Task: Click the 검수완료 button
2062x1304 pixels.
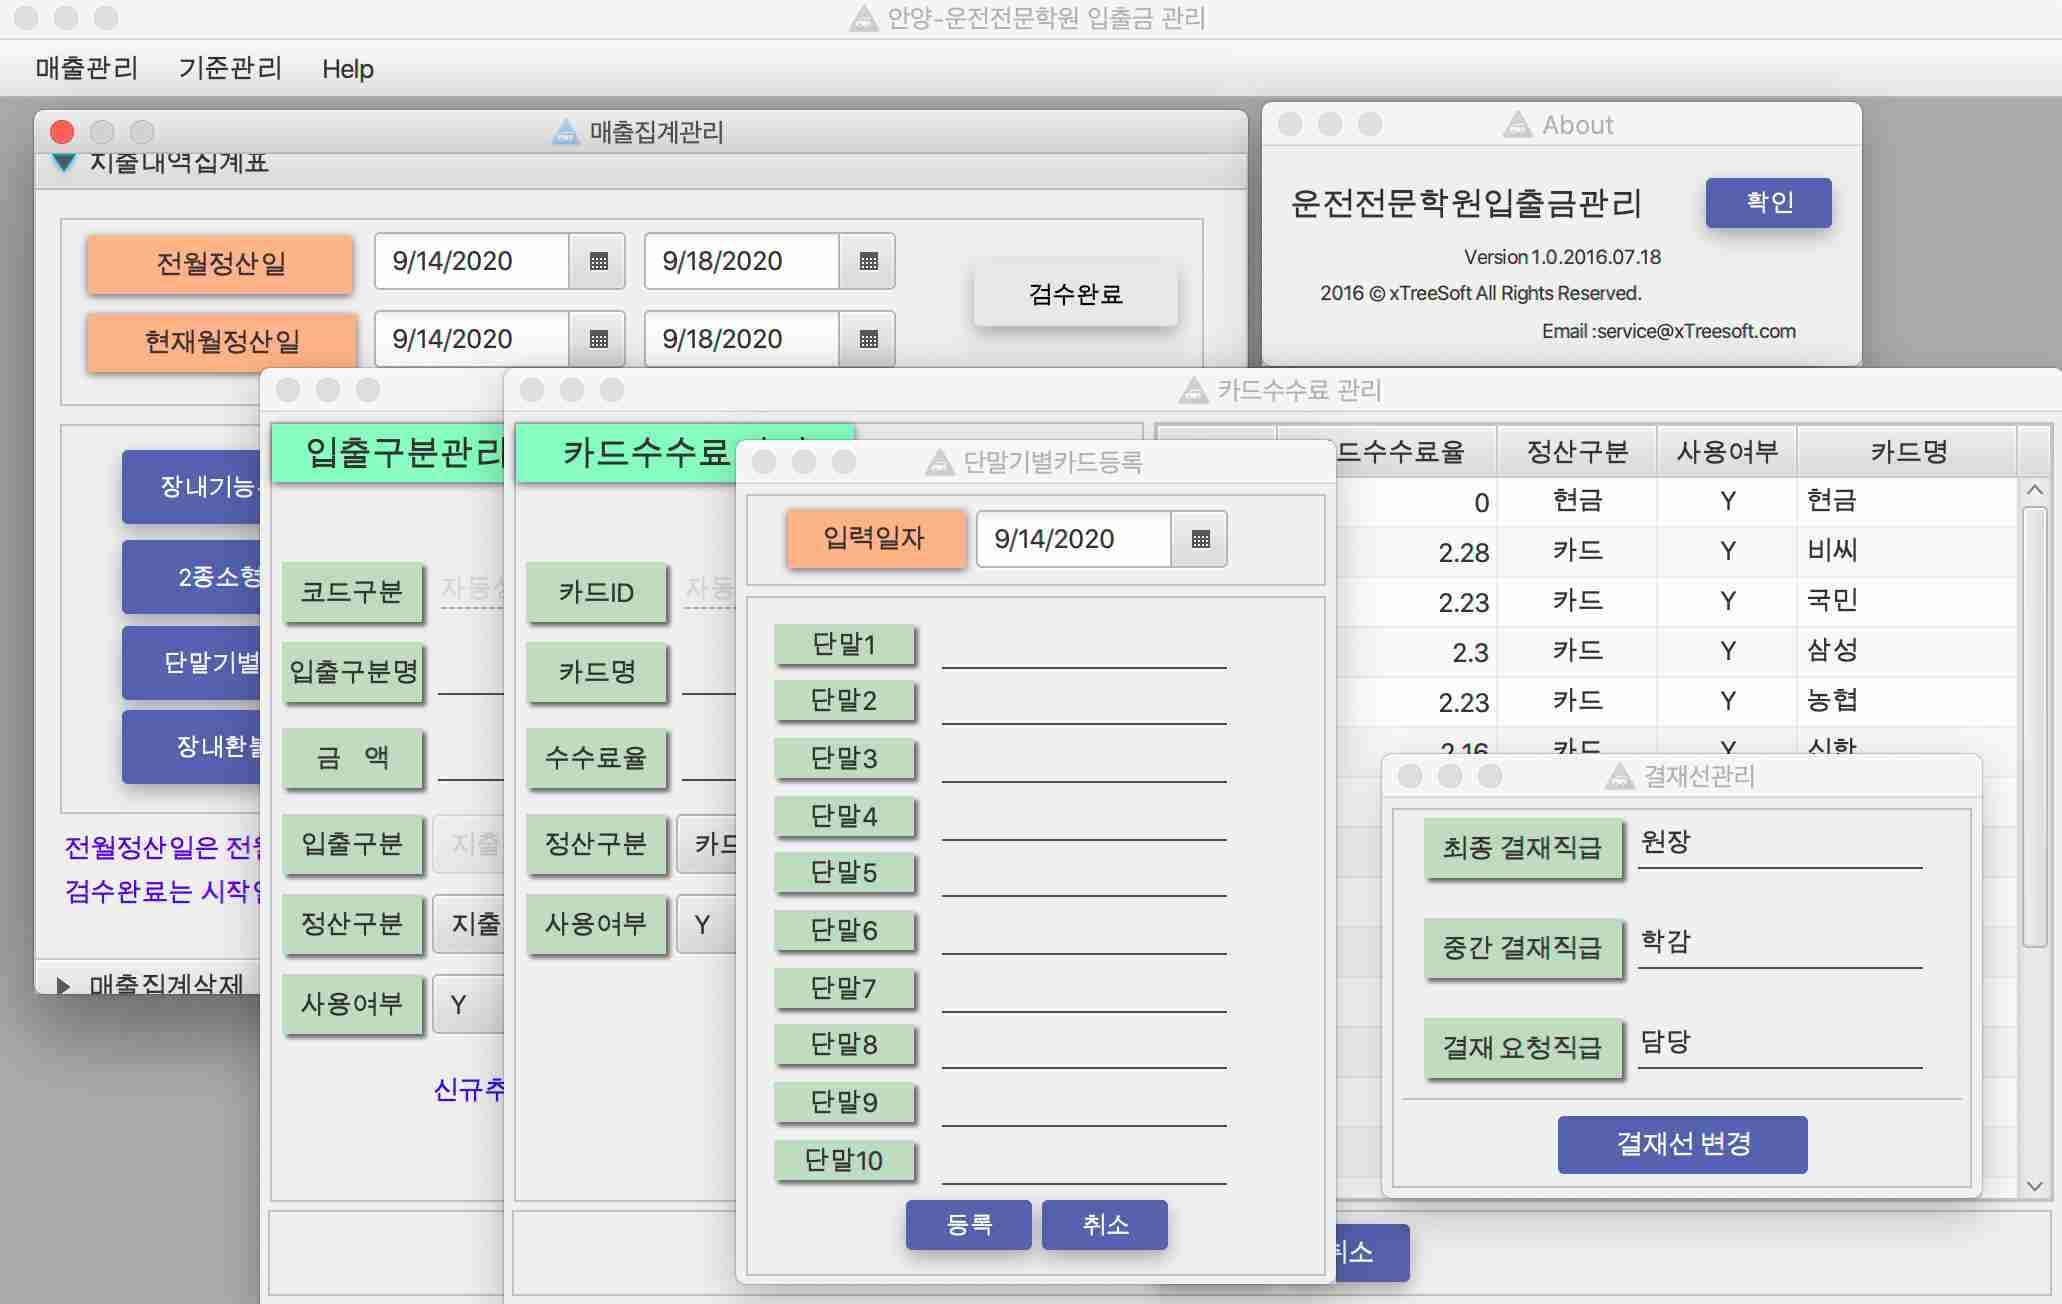Action: (x=1075, y=294)
